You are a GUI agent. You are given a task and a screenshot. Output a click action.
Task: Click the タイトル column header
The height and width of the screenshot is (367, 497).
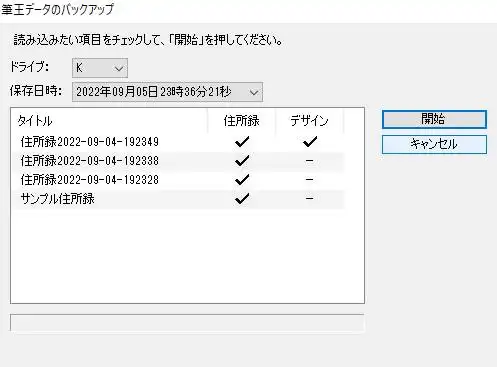(x=109, y=121)
